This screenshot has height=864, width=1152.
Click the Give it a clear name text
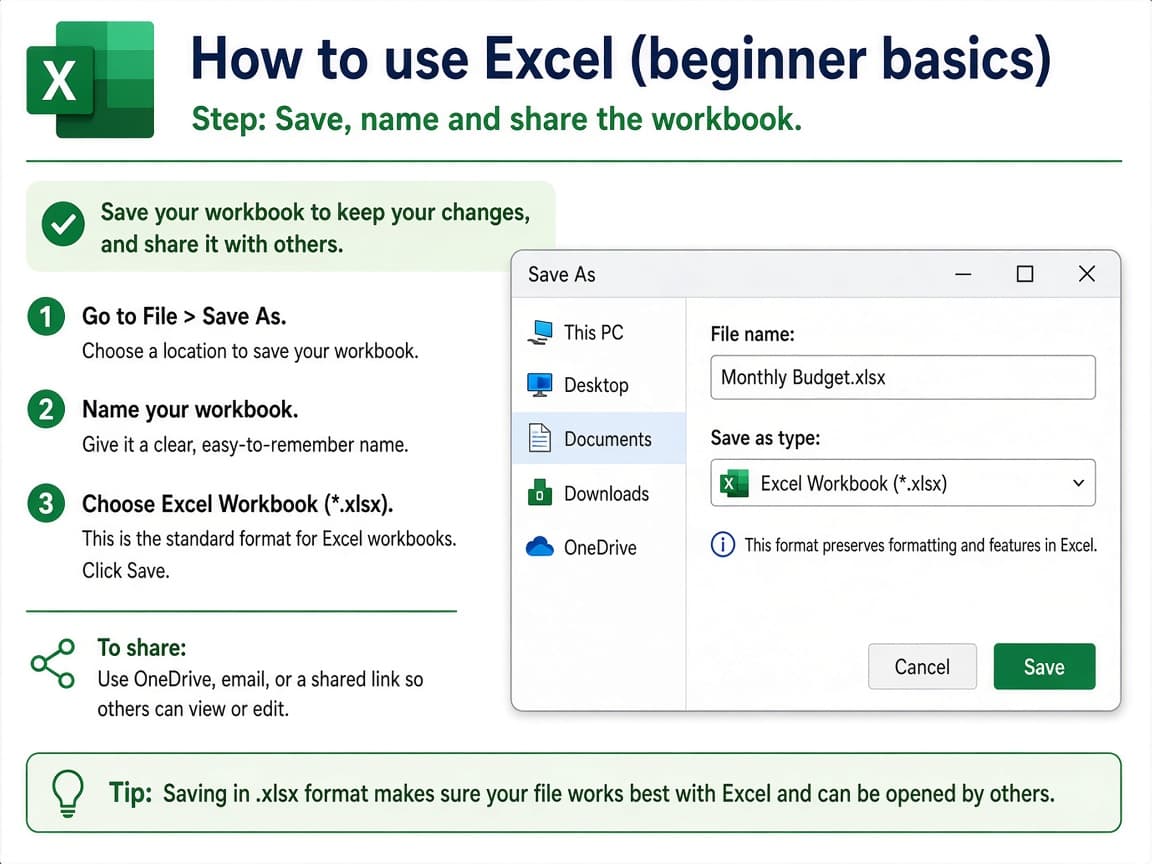pyautogui.click(x=245, y=444)
